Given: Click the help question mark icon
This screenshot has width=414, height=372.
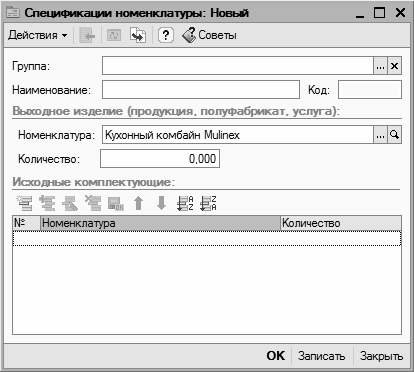Looking at the screenshot, I should click(x=166, y=35).
